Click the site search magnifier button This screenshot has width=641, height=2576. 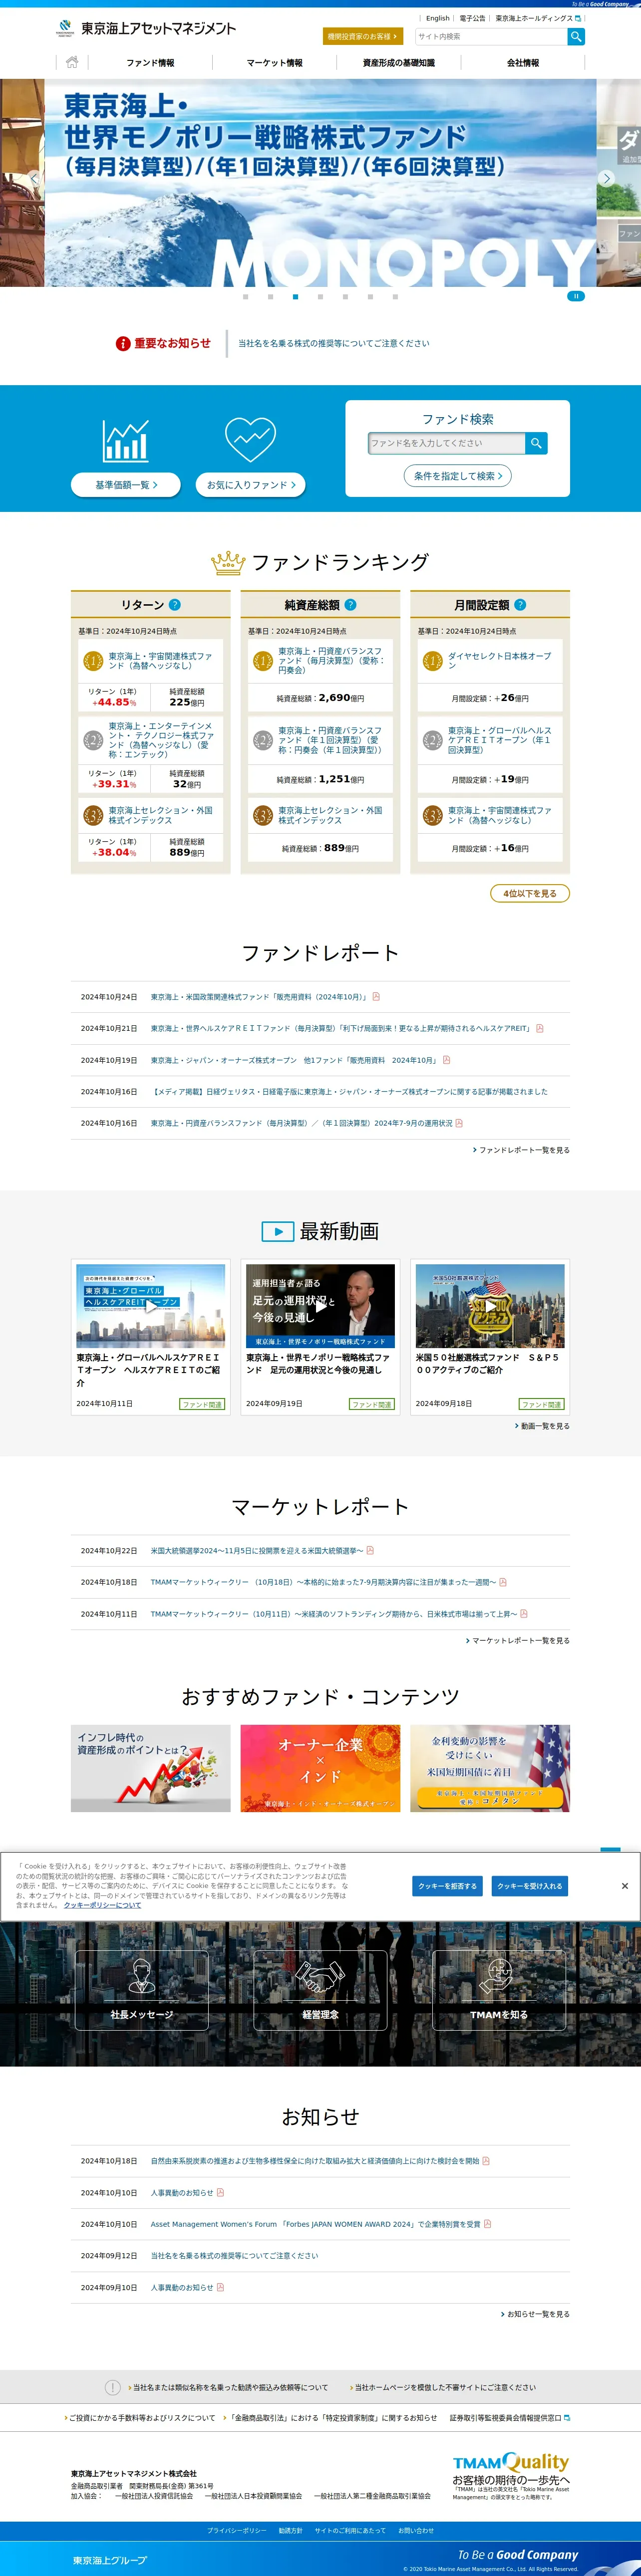tap(576, 36)
